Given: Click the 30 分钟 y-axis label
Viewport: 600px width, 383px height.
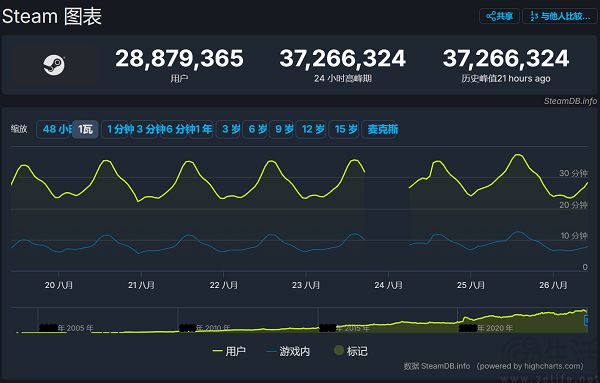Looking at the screenshot, I should coord(573,173).
